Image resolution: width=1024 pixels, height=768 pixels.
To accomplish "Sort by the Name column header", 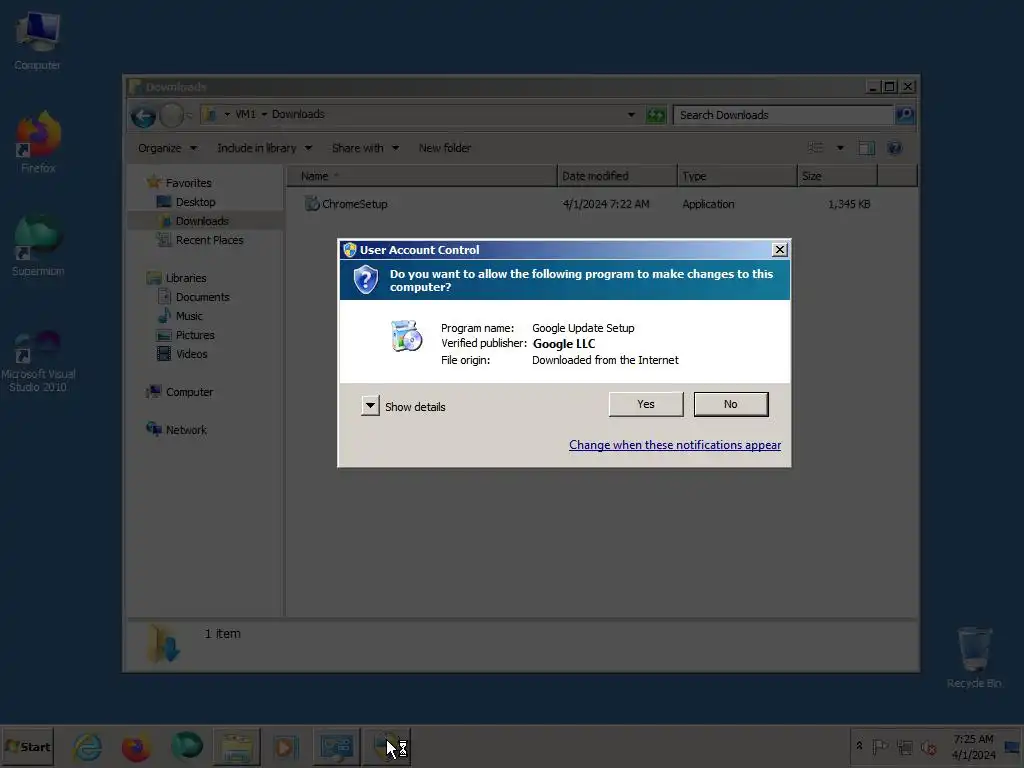I will click(422, 176).
